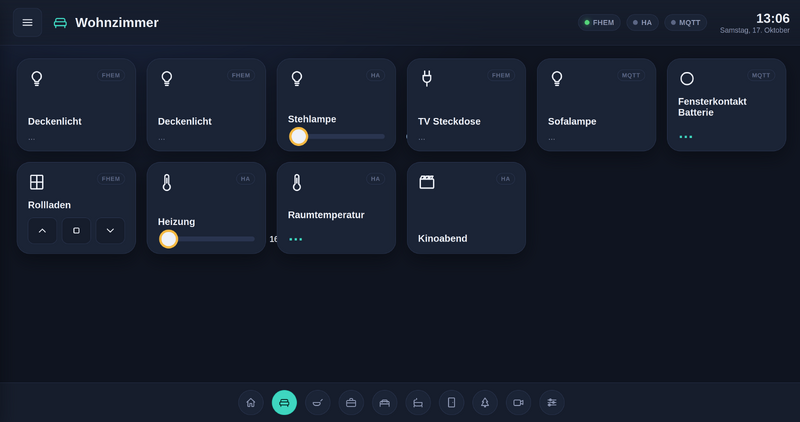This screenshot has height=422, width=800.
Task: Click the Heizung temperature slider
Action: pos(207,239)
